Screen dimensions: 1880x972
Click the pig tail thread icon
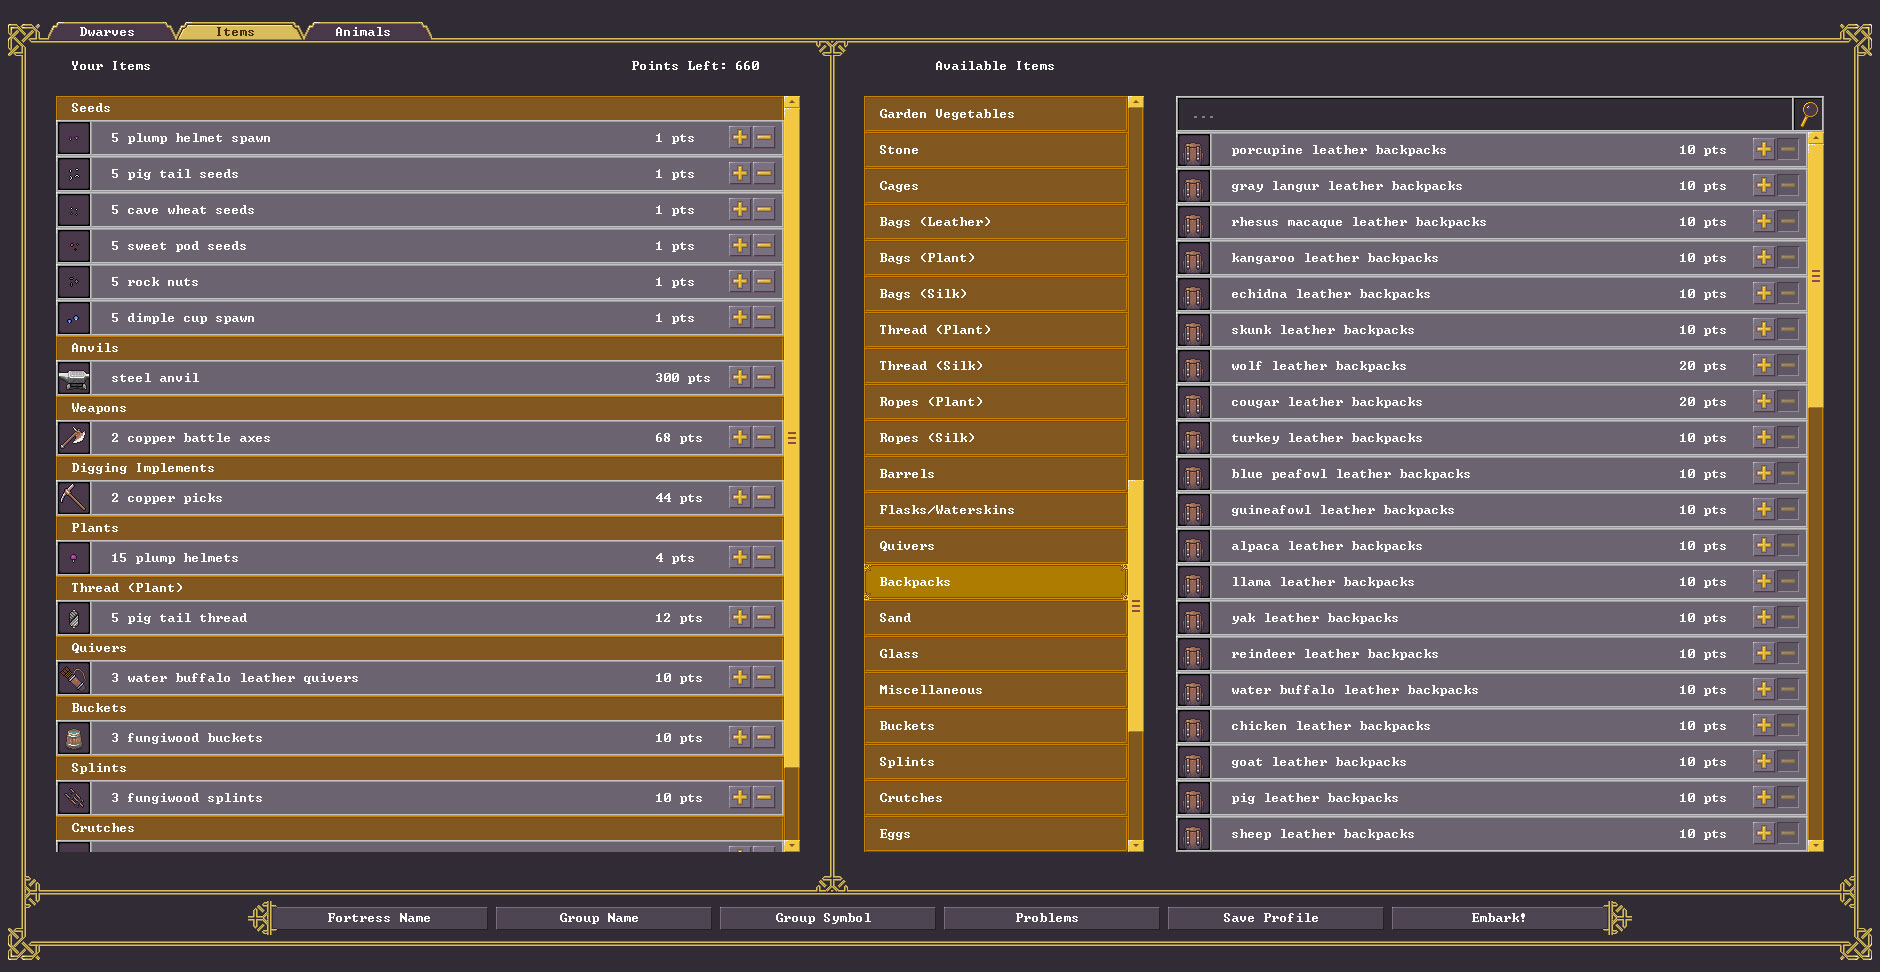click(74, 618)
